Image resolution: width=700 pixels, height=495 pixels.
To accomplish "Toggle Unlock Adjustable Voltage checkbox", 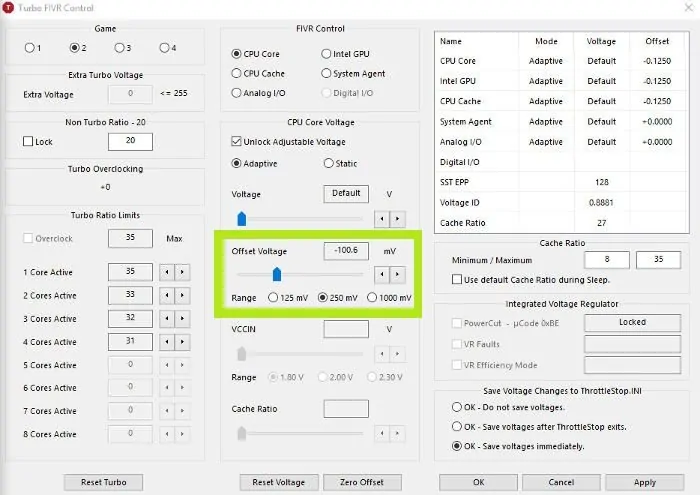I will 237,141.
